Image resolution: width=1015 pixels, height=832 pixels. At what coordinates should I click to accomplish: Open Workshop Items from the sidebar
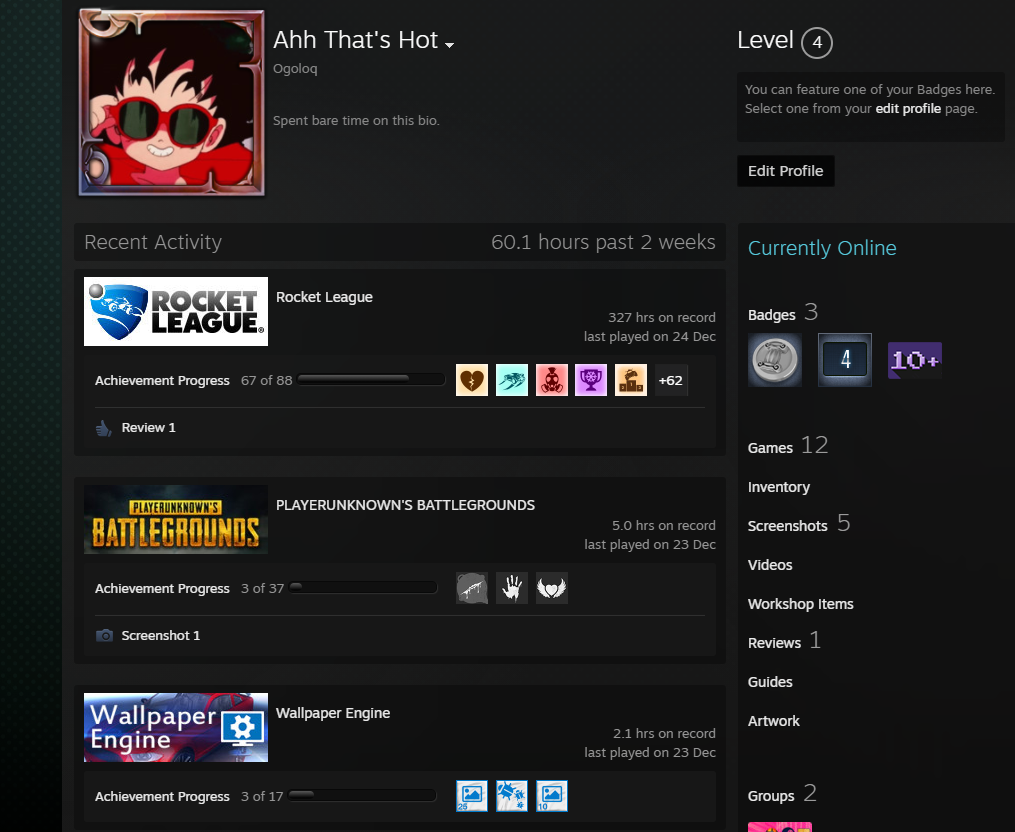(801, 604)
